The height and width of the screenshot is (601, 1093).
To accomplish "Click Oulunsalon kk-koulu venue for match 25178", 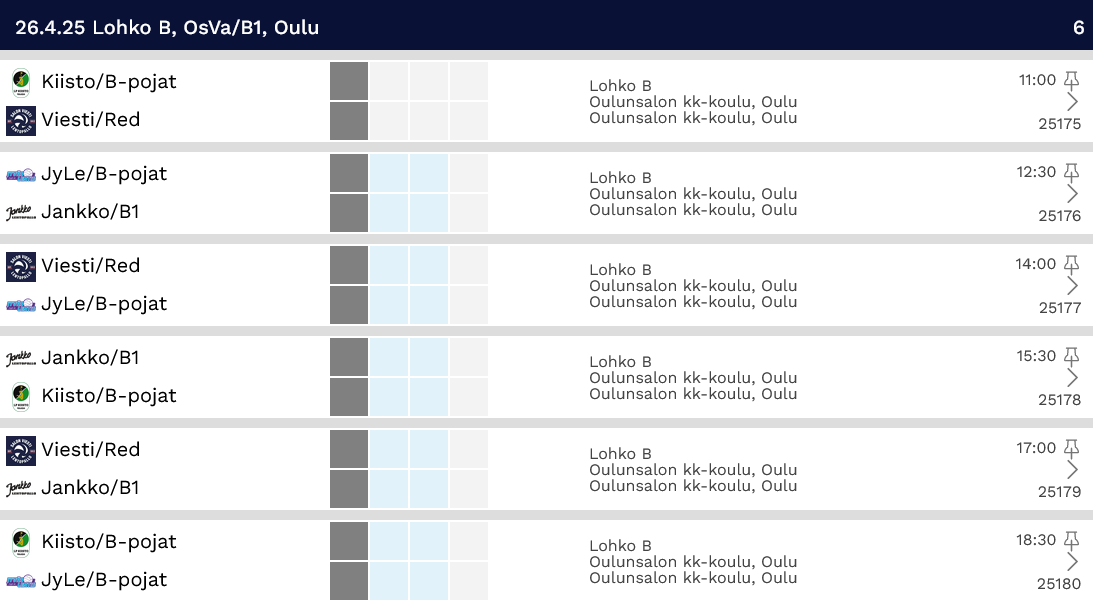I will [693, 378].
